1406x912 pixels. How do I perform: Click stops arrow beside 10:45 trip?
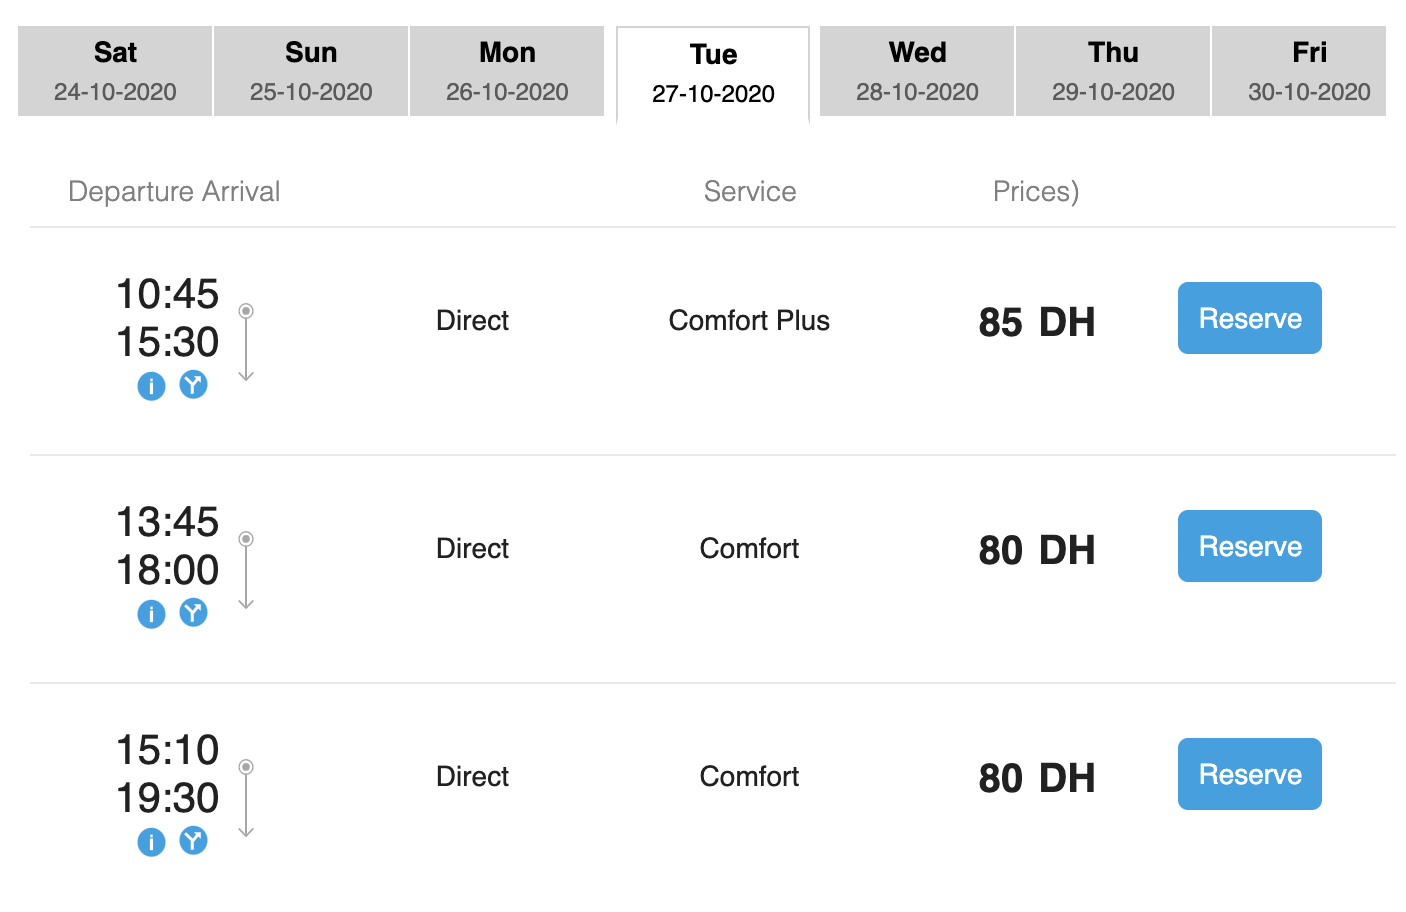(x=246, y=343)
